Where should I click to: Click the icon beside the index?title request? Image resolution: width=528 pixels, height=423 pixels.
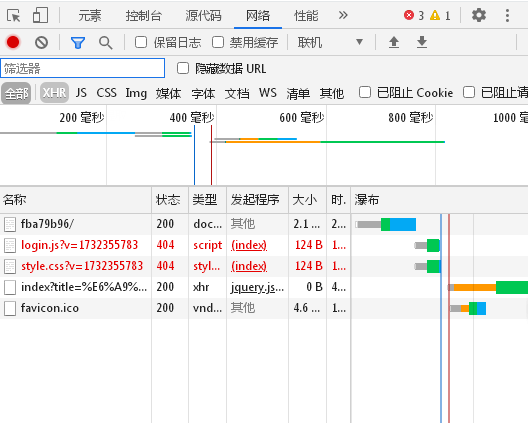coord(10,288)
